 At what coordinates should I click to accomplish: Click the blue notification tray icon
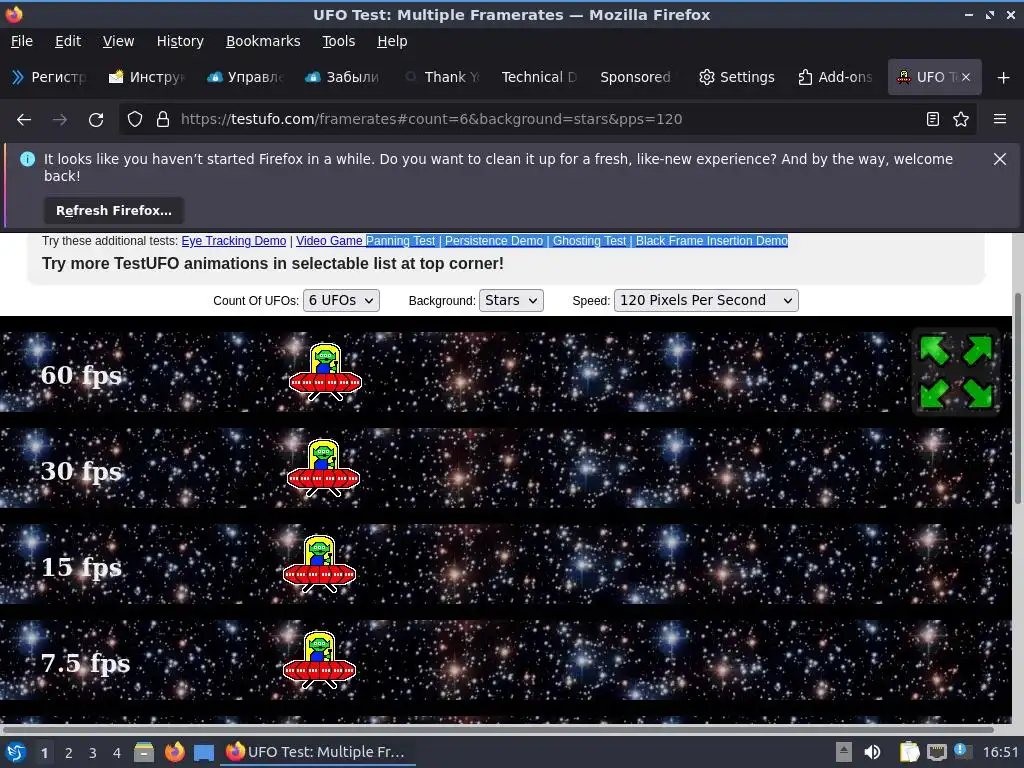coord(961,750)
